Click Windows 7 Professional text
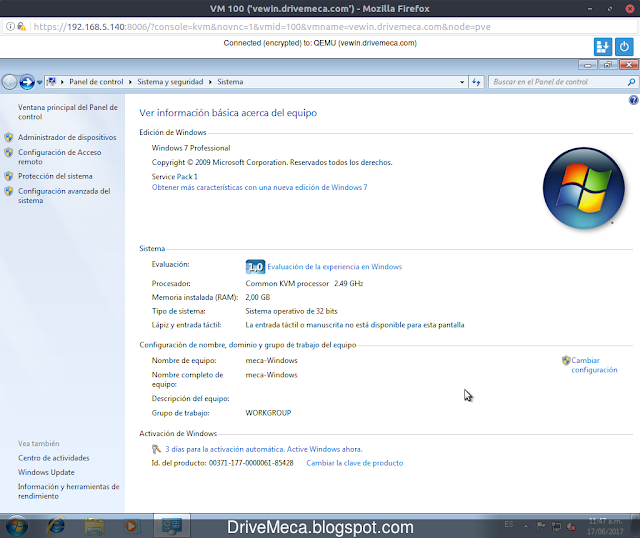The height and width of the screenshot is (538, 640). tap(191, 148)
